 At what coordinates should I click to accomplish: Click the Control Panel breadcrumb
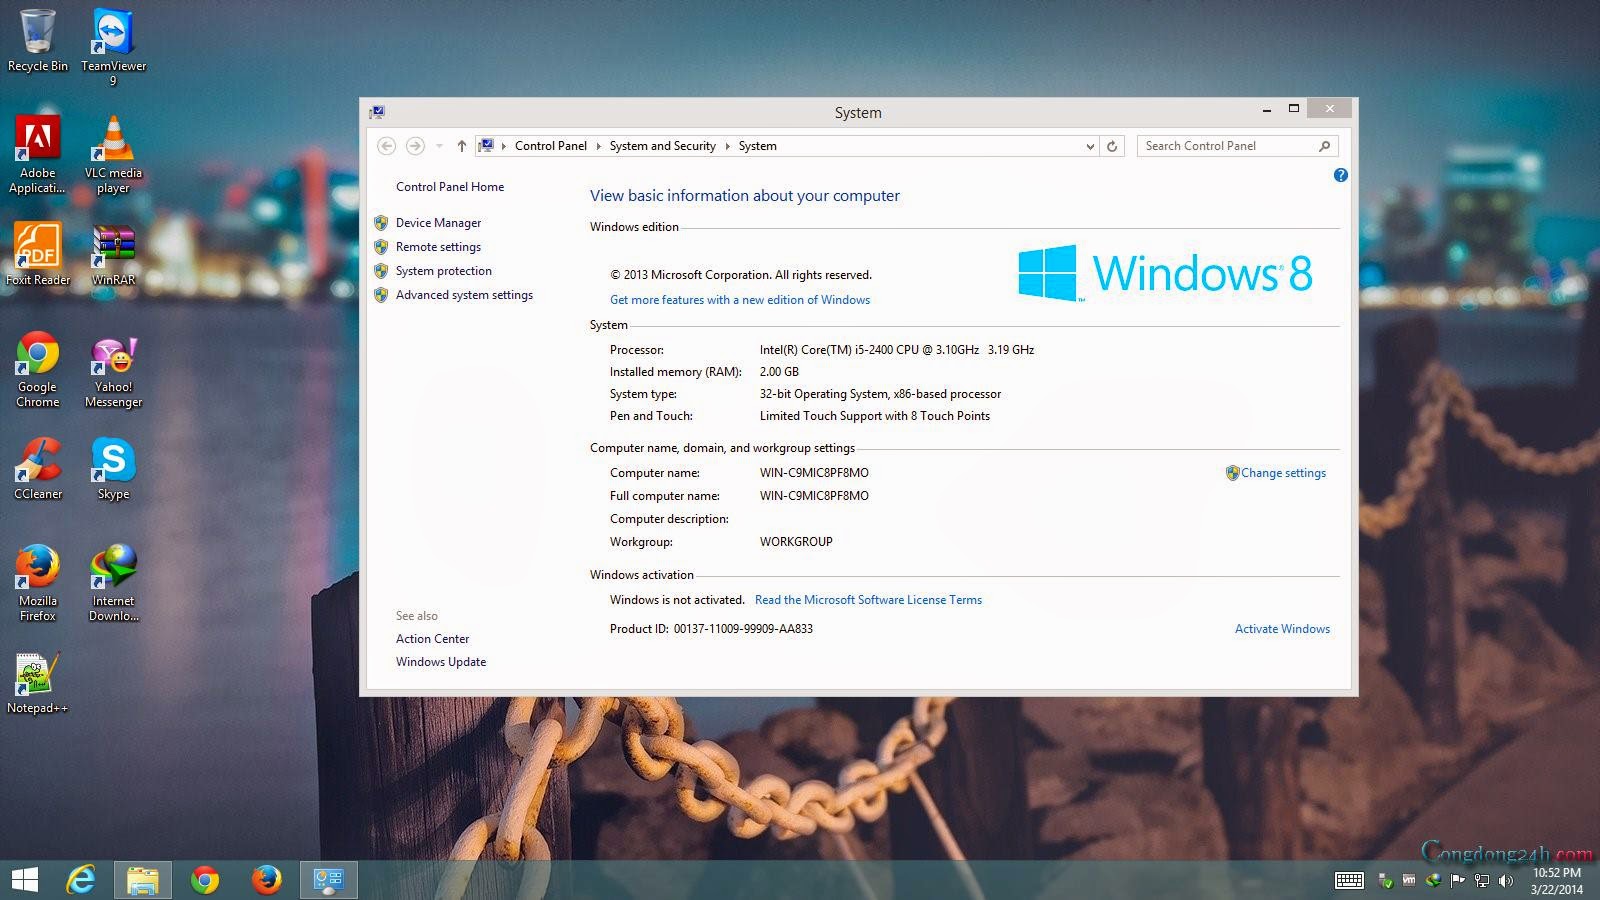(551, 146)
